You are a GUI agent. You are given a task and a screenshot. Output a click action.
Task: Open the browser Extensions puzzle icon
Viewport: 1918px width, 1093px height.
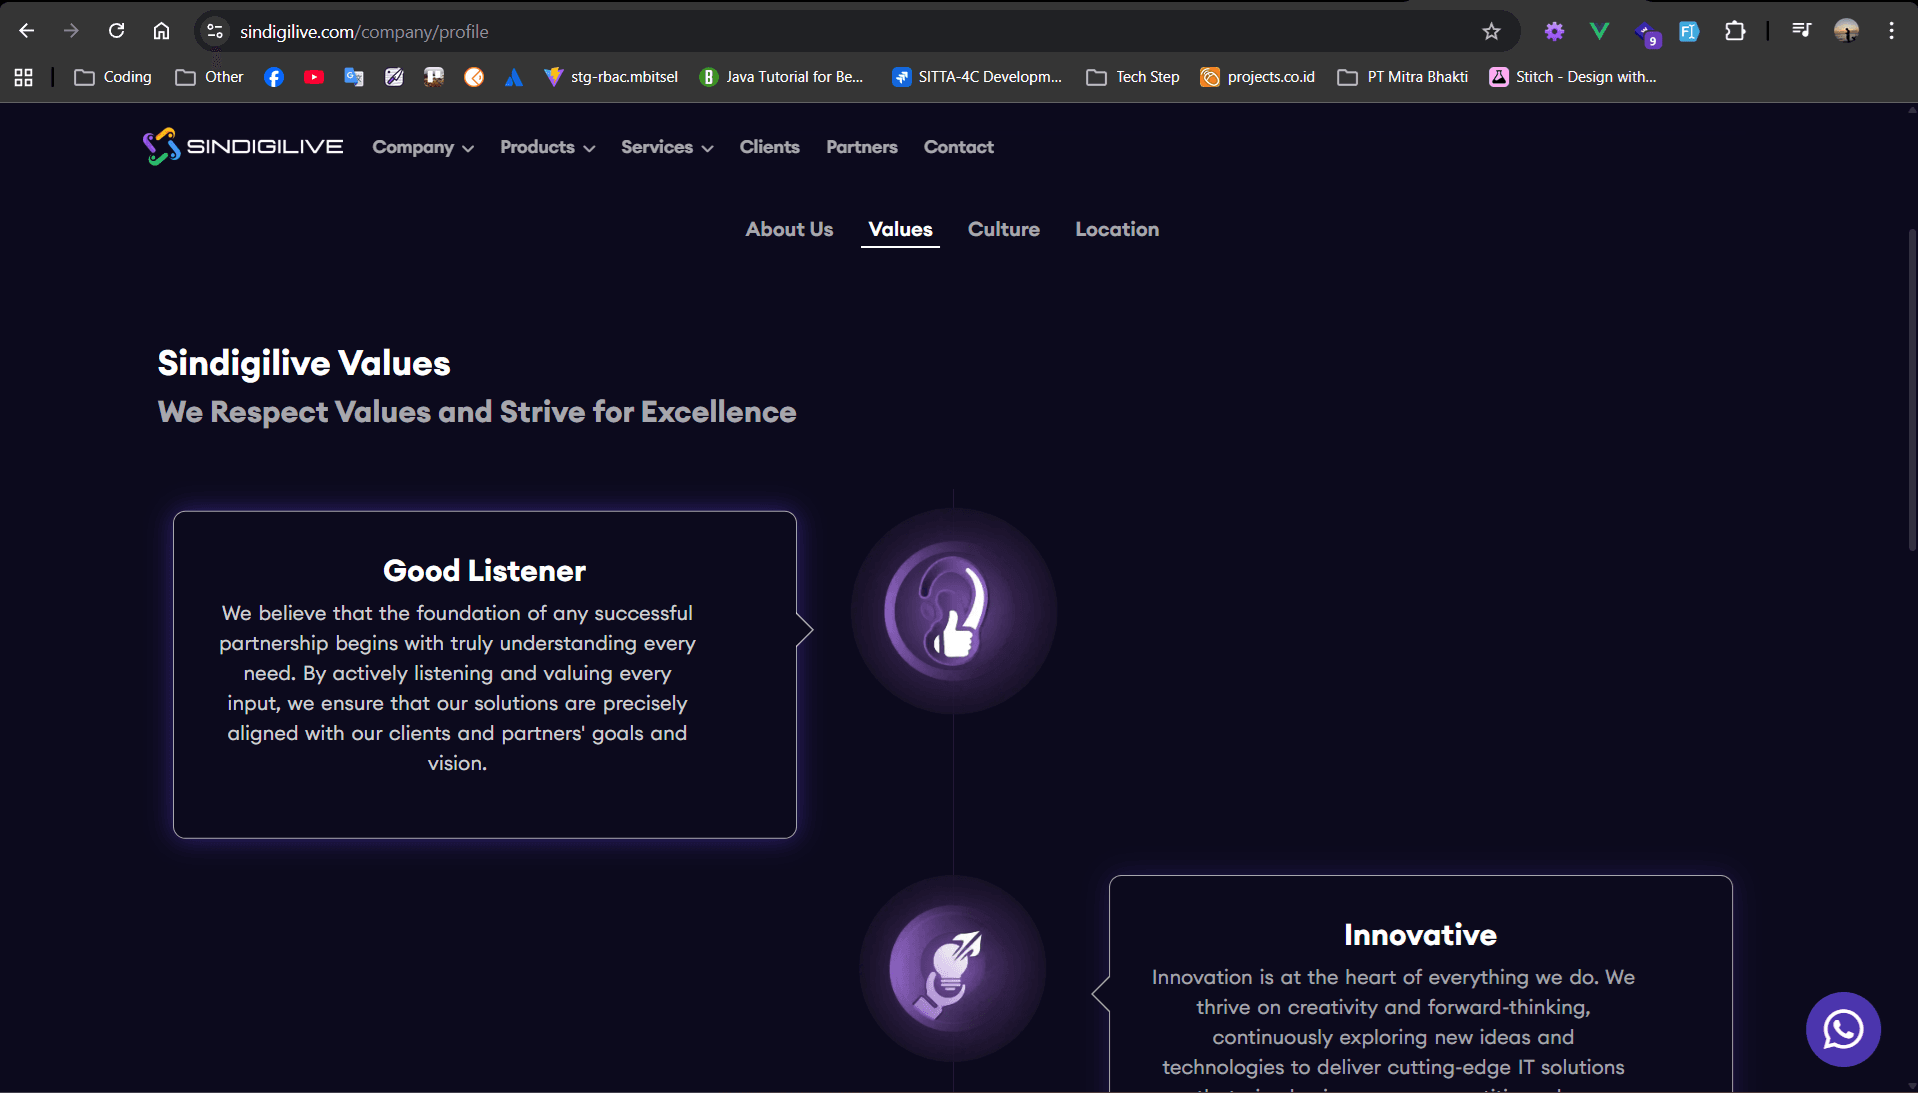click(1735, 32)
